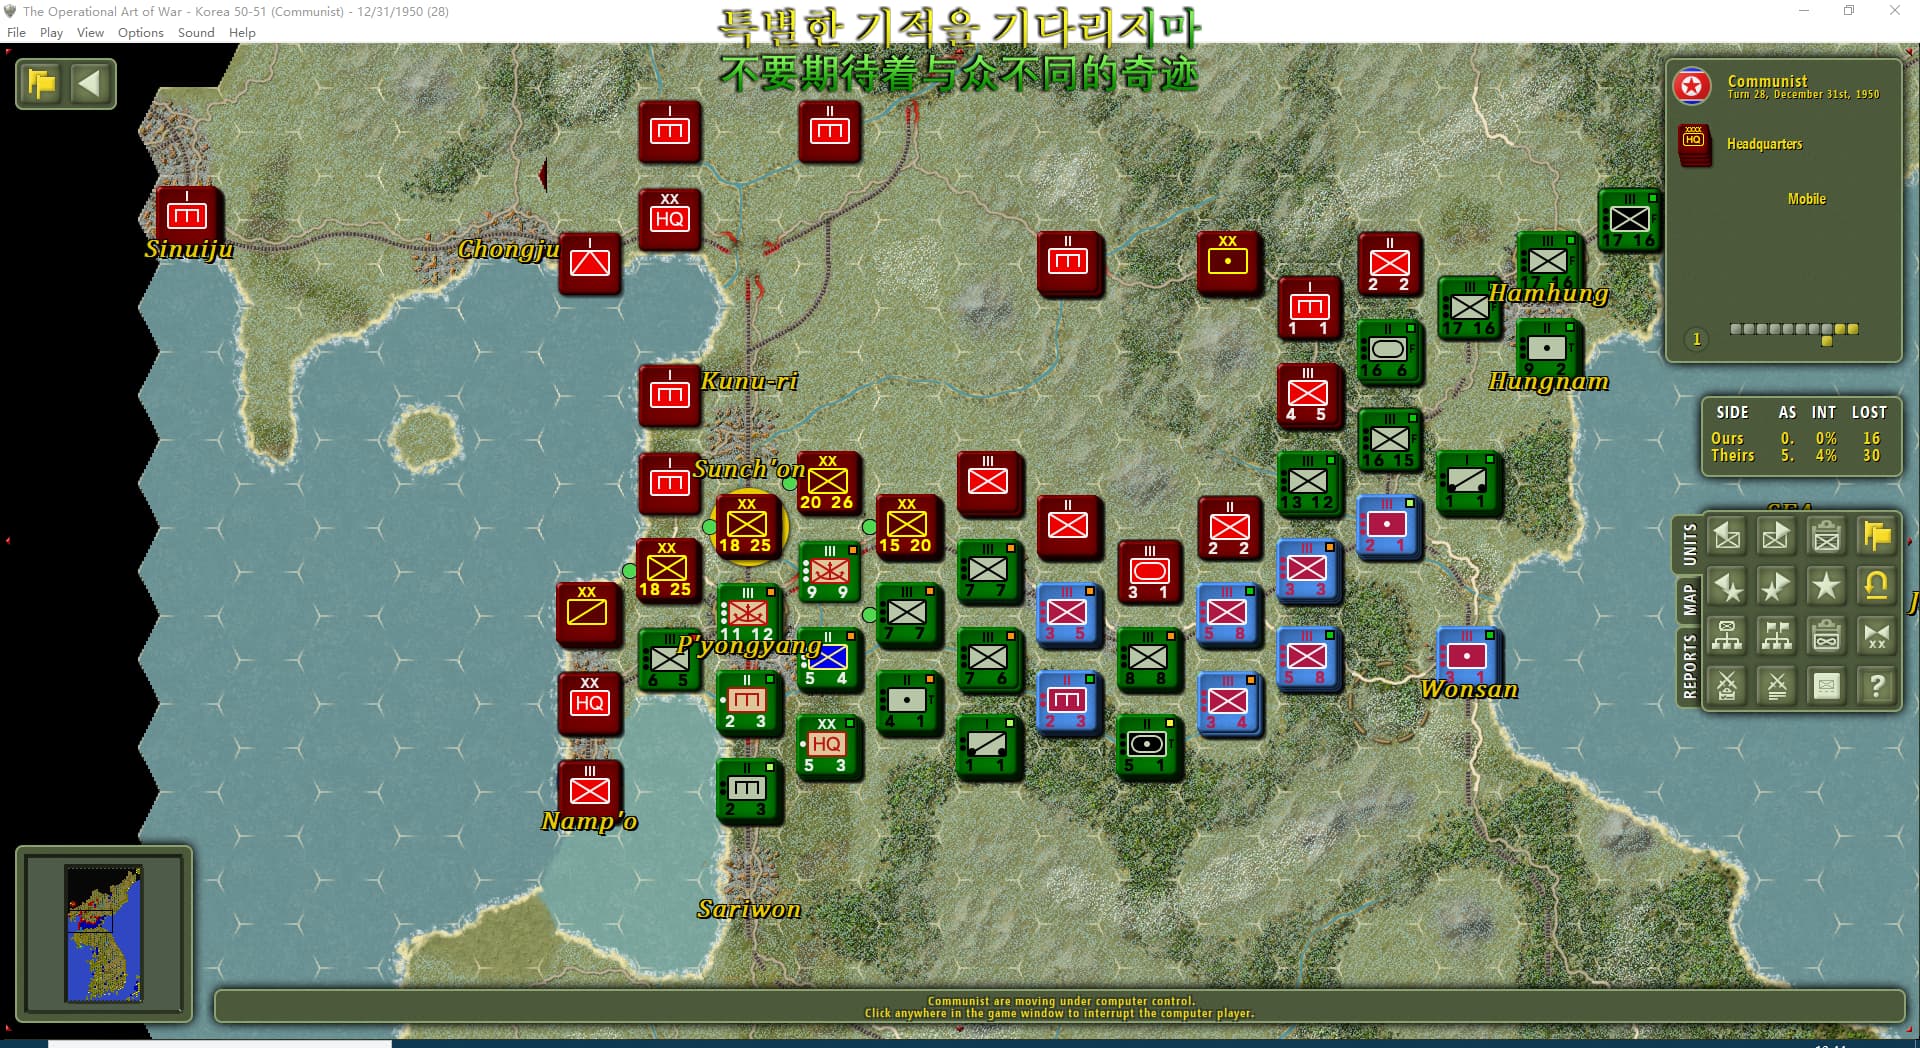Click the unit strength dots indicator
This screenshot has width=1920, height=1048.
[x=1794, y=333]
